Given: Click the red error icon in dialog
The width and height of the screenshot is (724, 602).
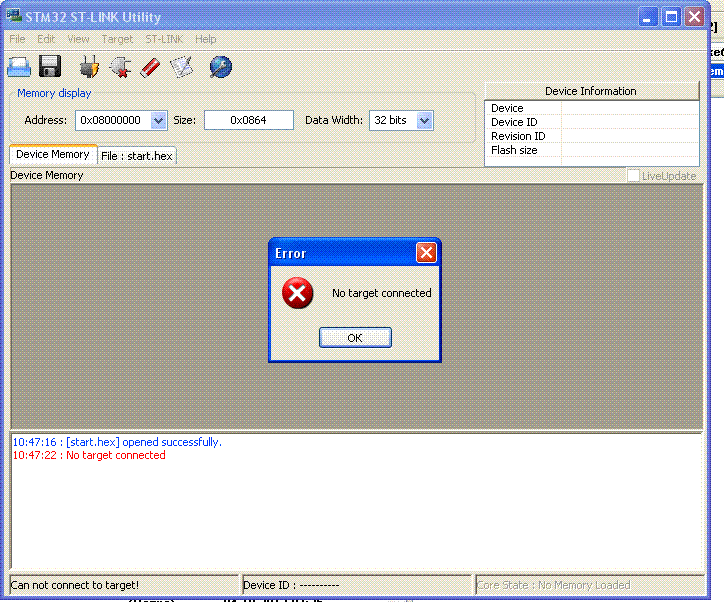Looking at the screenshot, I should point(297,293).
